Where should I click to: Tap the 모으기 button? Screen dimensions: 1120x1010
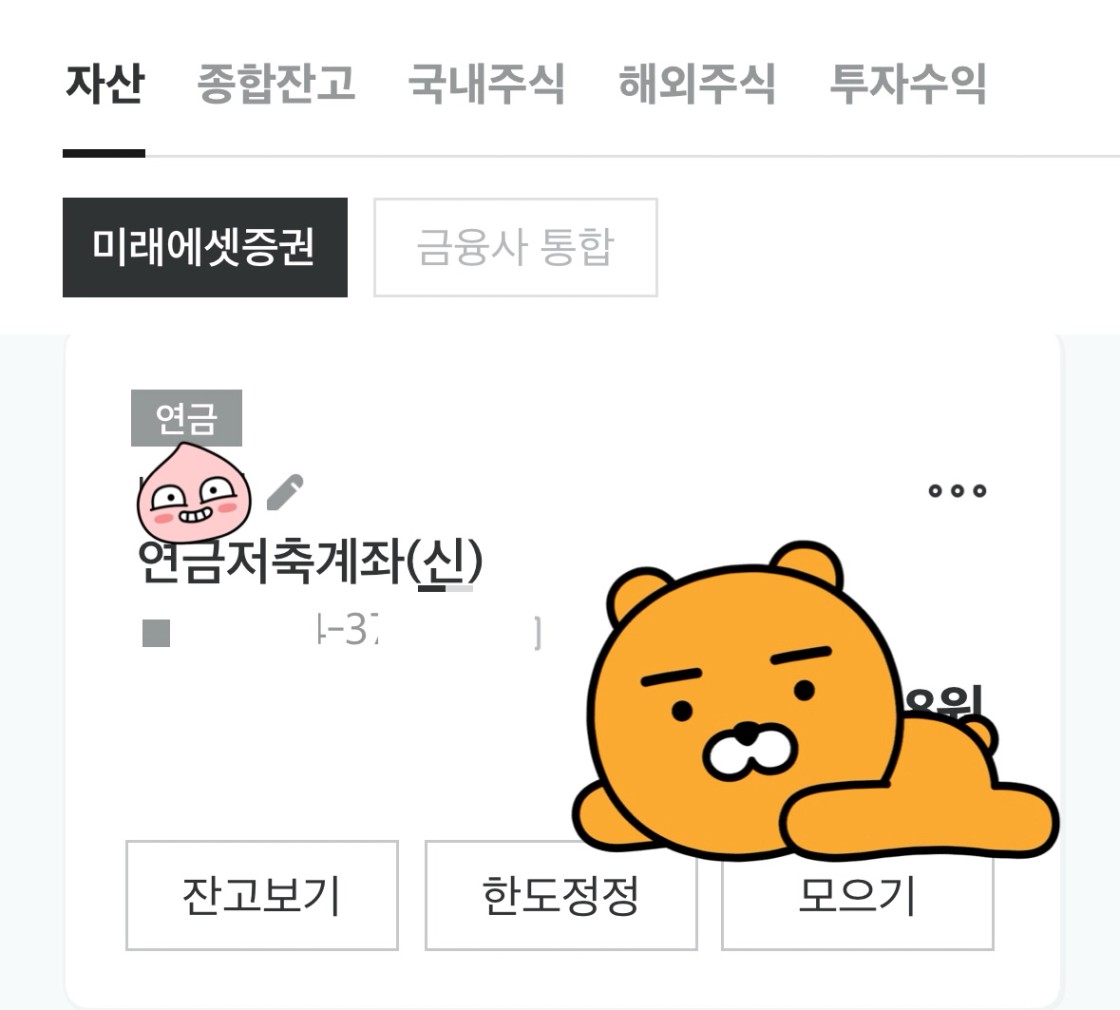pos(857,896)
